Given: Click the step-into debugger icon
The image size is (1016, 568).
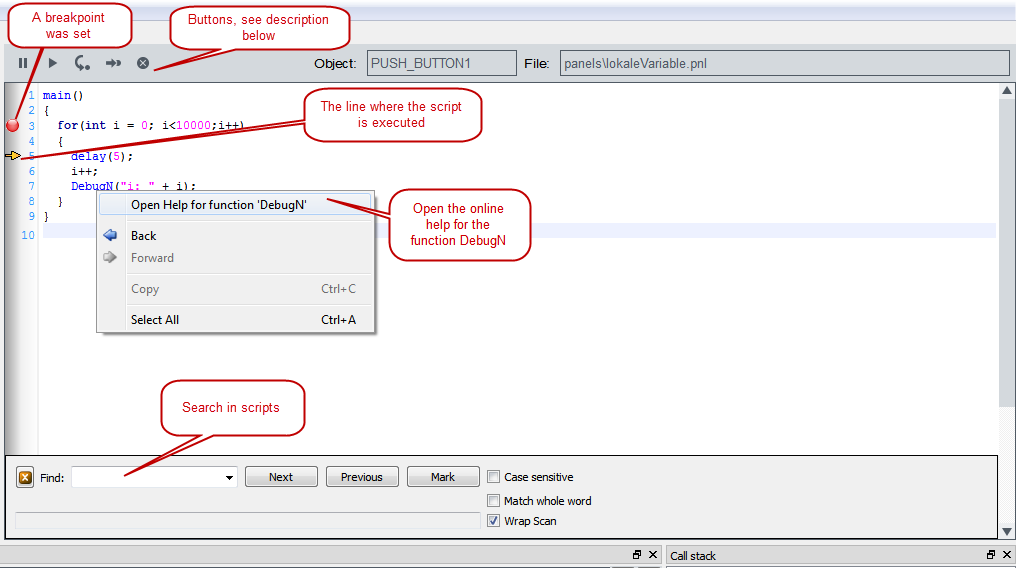Looking at the screenshot, I should coord(82,63).
